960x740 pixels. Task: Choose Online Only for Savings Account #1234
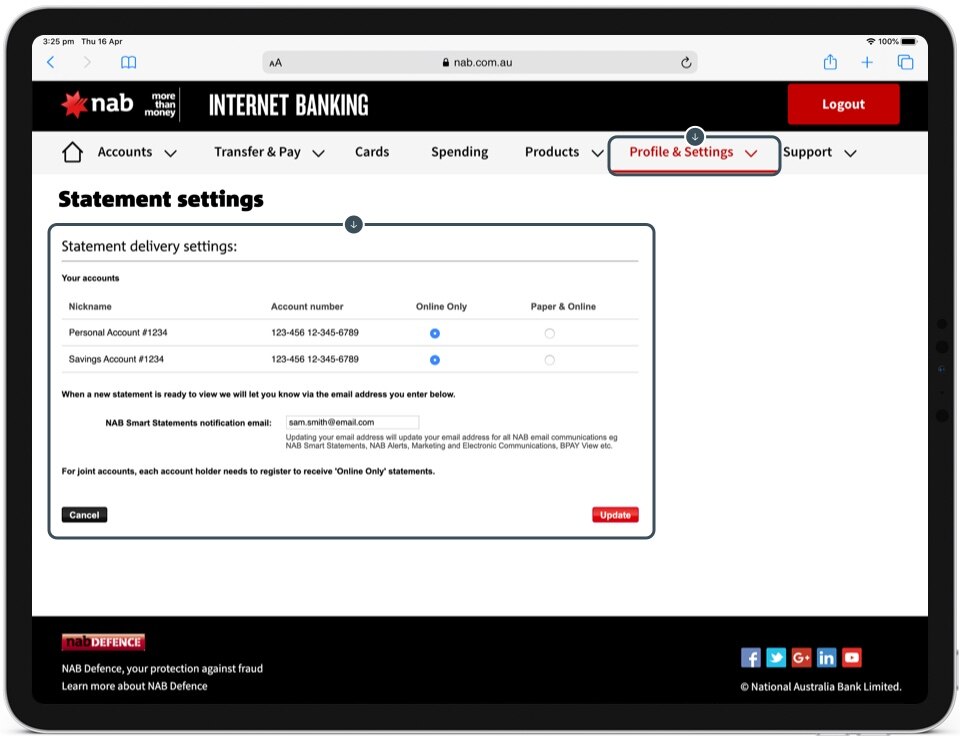click(x=435, y=360)
